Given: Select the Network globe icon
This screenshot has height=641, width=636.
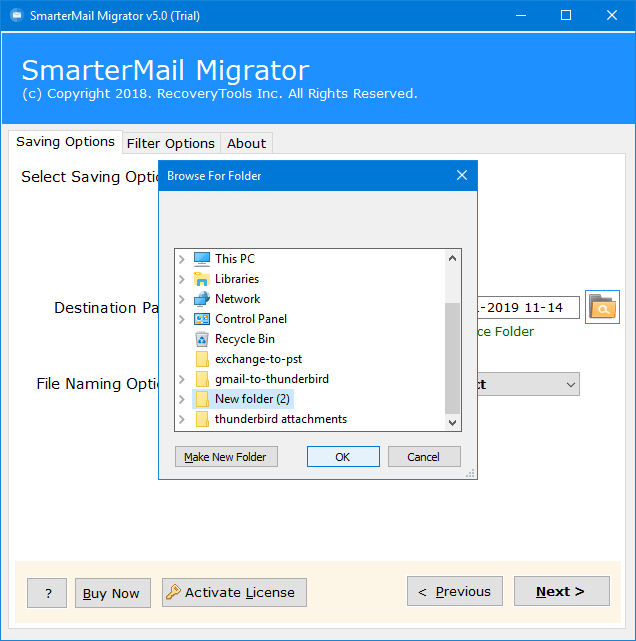Looking at the screenshot, I should click(x=202, y=299).
